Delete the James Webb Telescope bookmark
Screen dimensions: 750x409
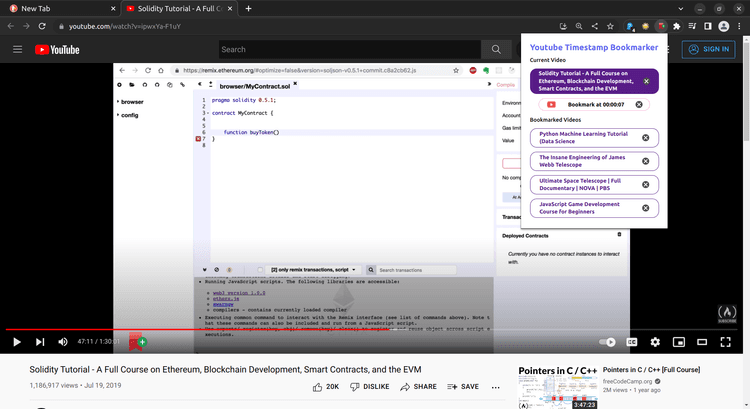[646, 161]
